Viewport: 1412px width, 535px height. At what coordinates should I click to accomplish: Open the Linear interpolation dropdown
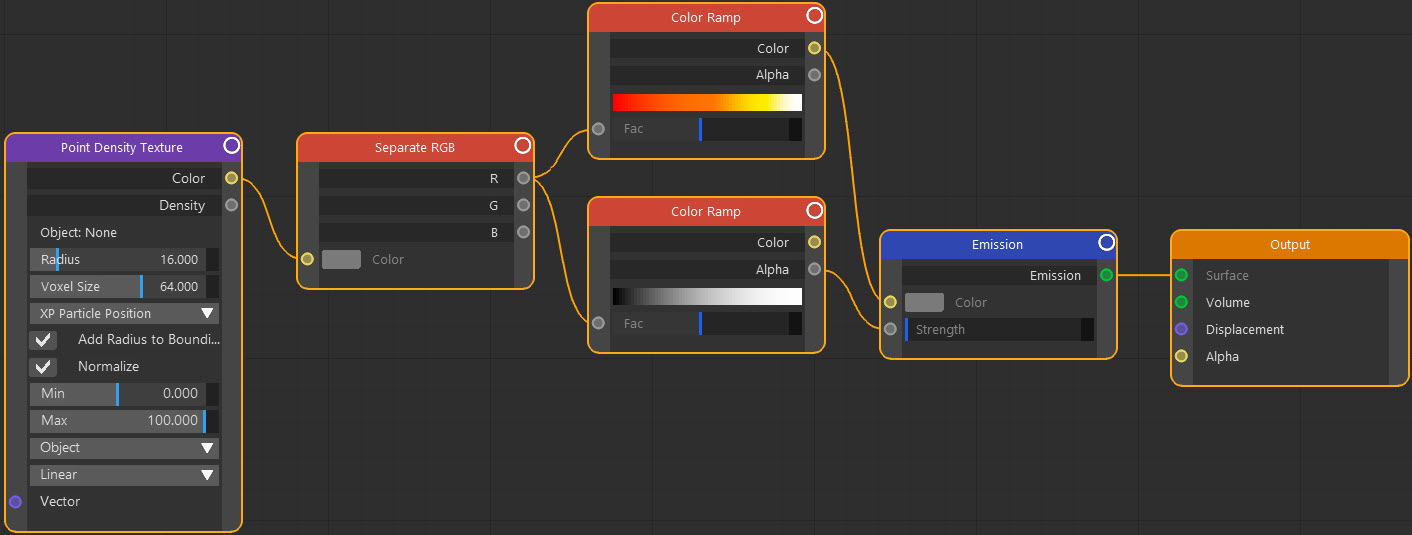tap(124, 474)
